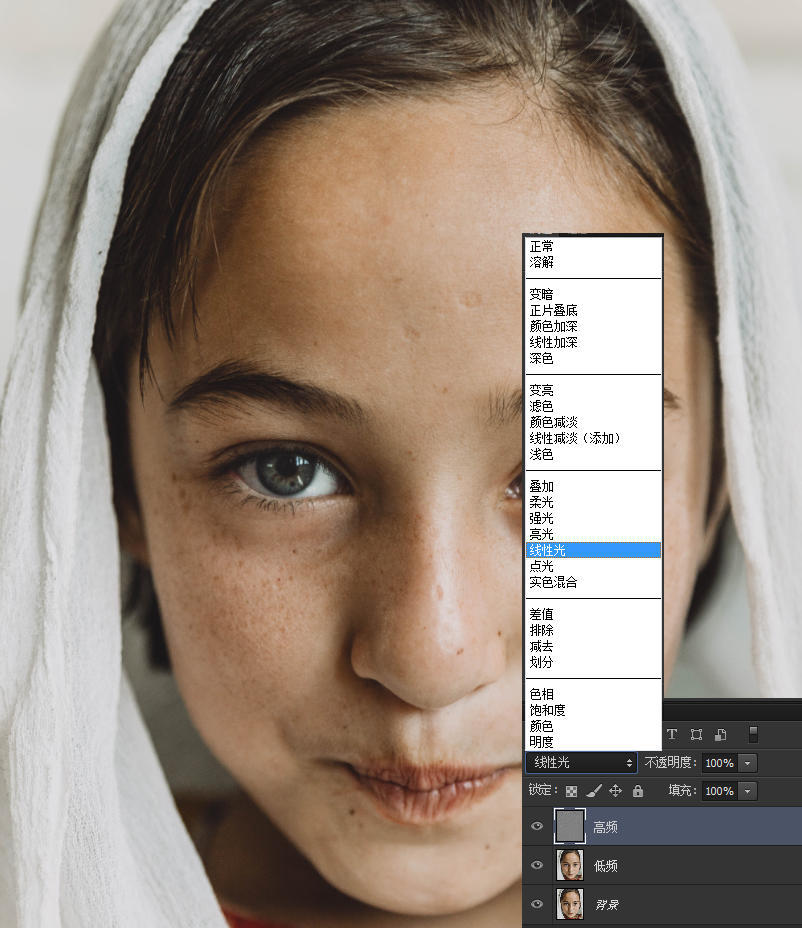Click the 背景 layer thumbnail
Viewport: 802px width, 928px height.
click(x=570, y=904)
